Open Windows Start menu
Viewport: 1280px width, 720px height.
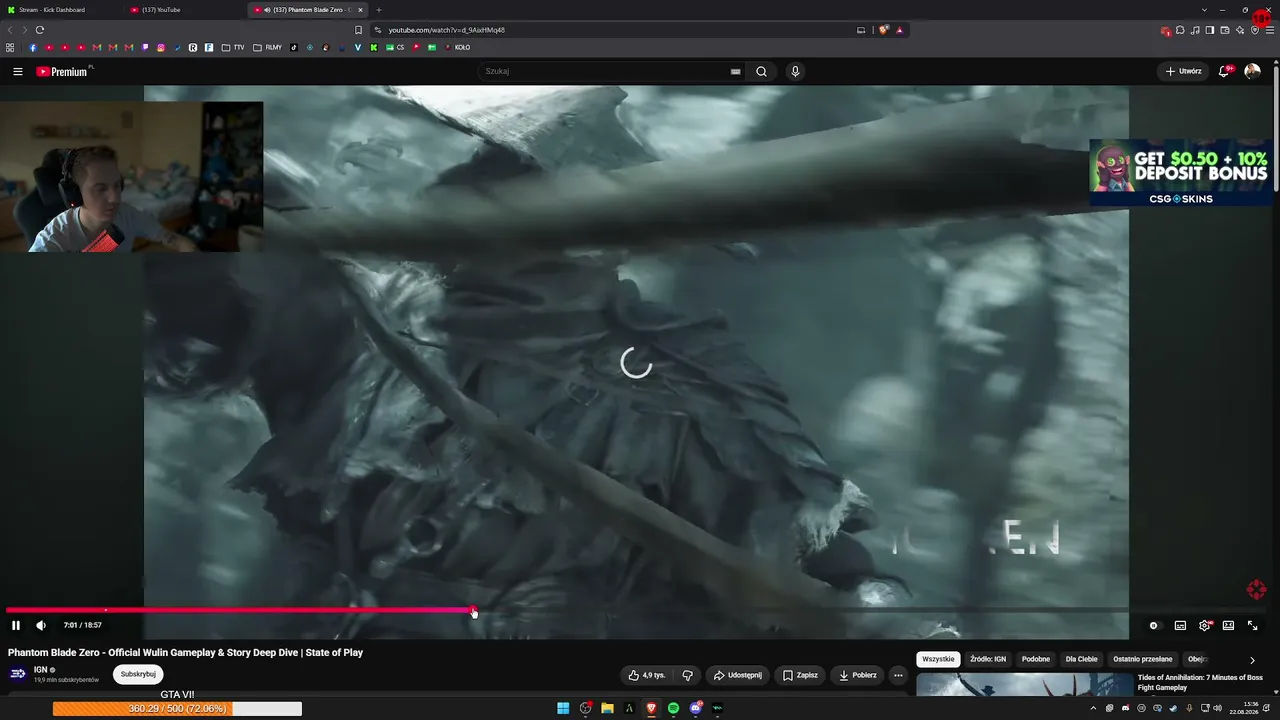[563, 708]
